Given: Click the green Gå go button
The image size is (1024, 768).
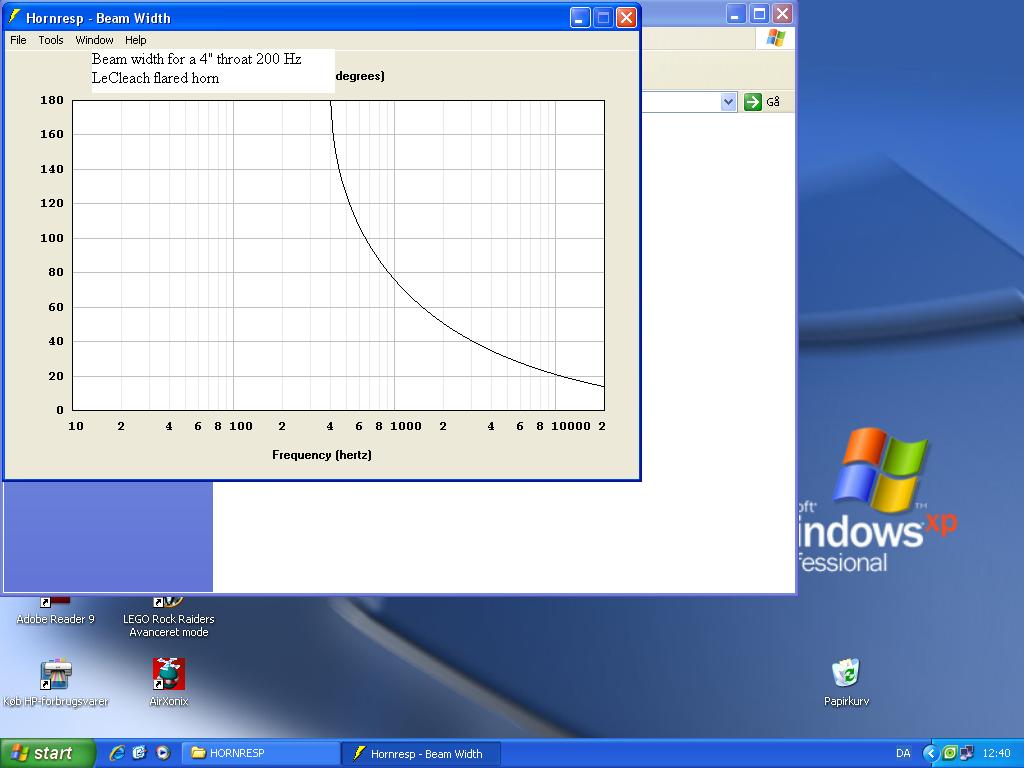Looking at the screenshot, I should pos(761,102).
